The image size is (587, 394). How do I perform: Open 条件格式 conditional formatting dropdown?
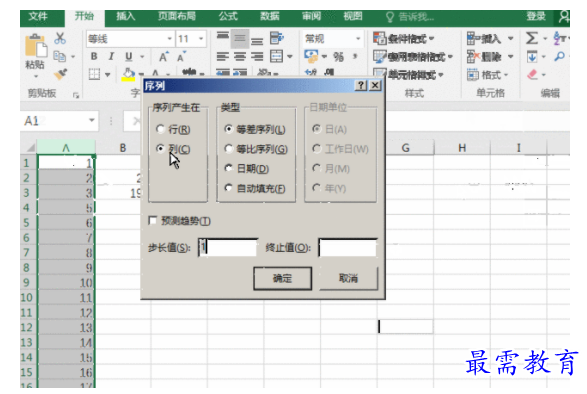(x=404, y=38)
